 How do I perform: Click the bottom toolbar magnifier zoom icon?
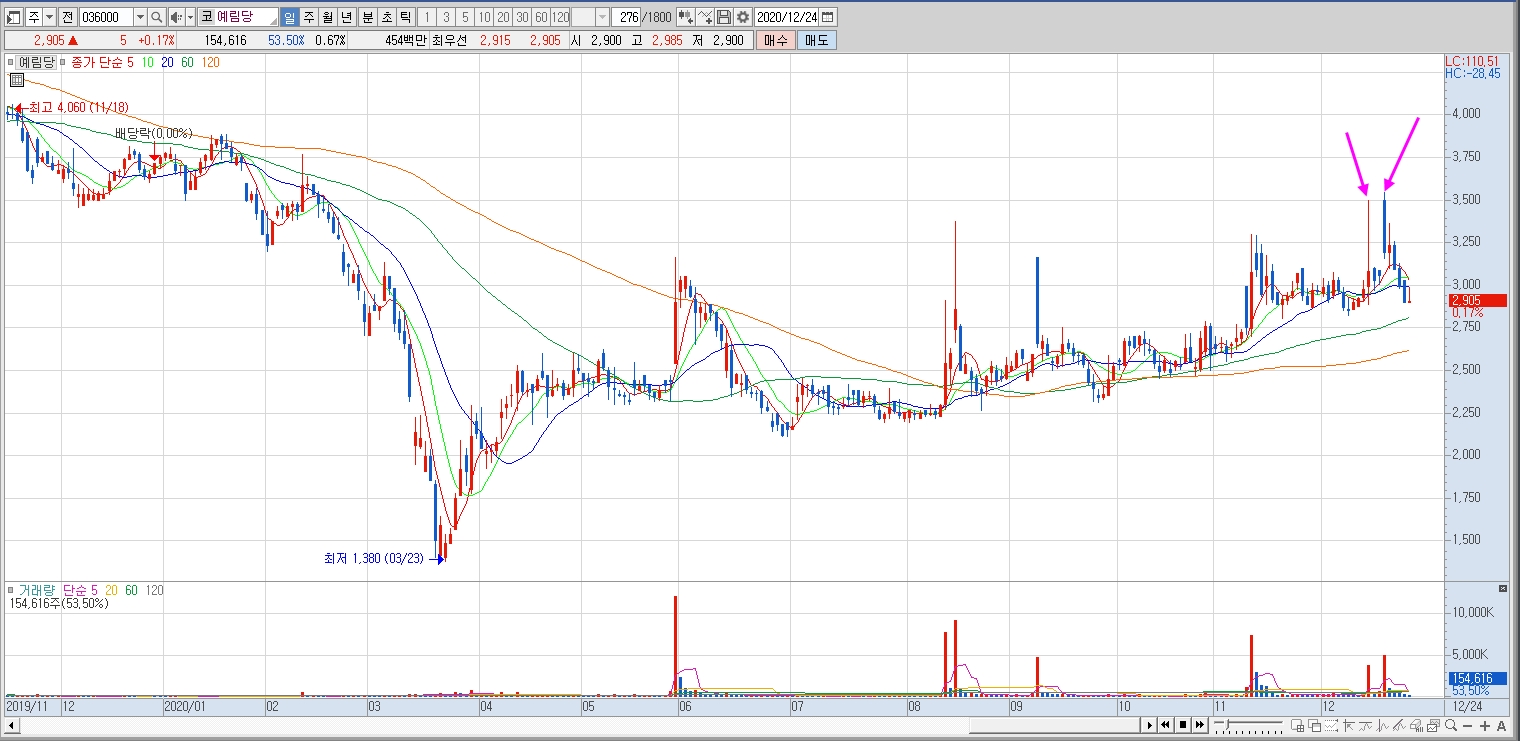click(x=1450, y=726)
